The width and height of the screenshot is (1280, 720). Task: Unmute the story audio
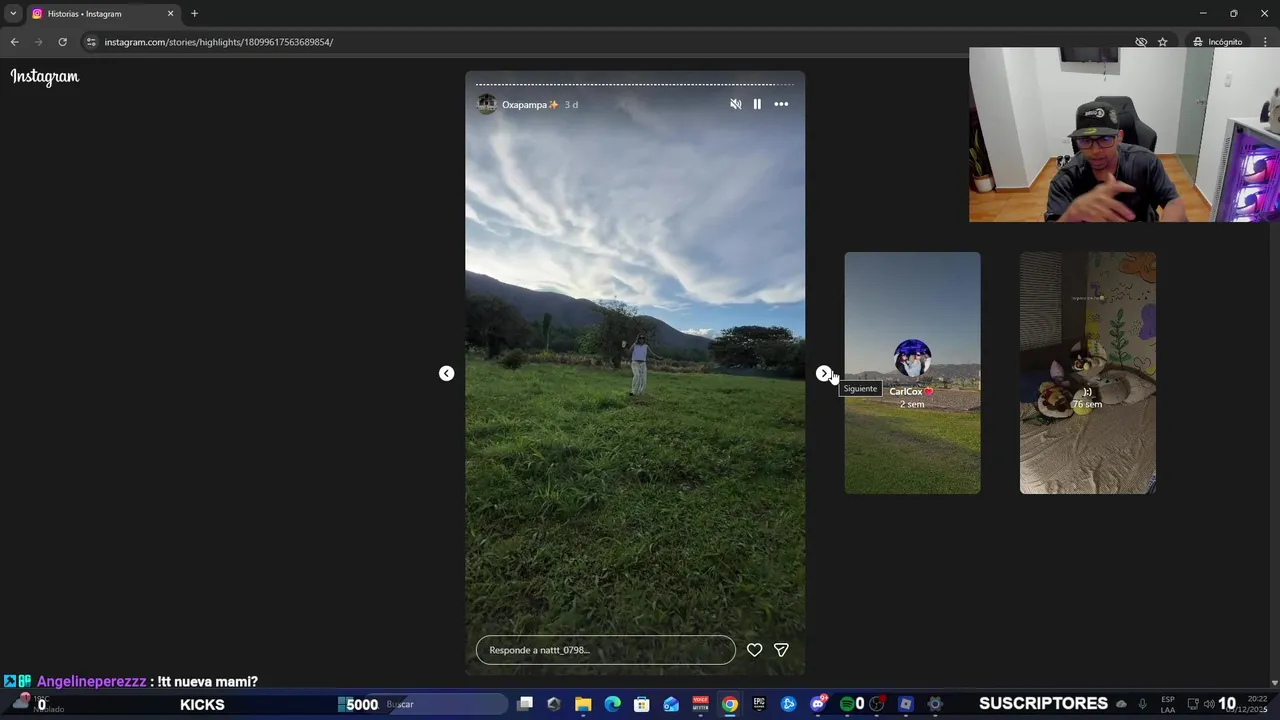[x=736, y=104]
